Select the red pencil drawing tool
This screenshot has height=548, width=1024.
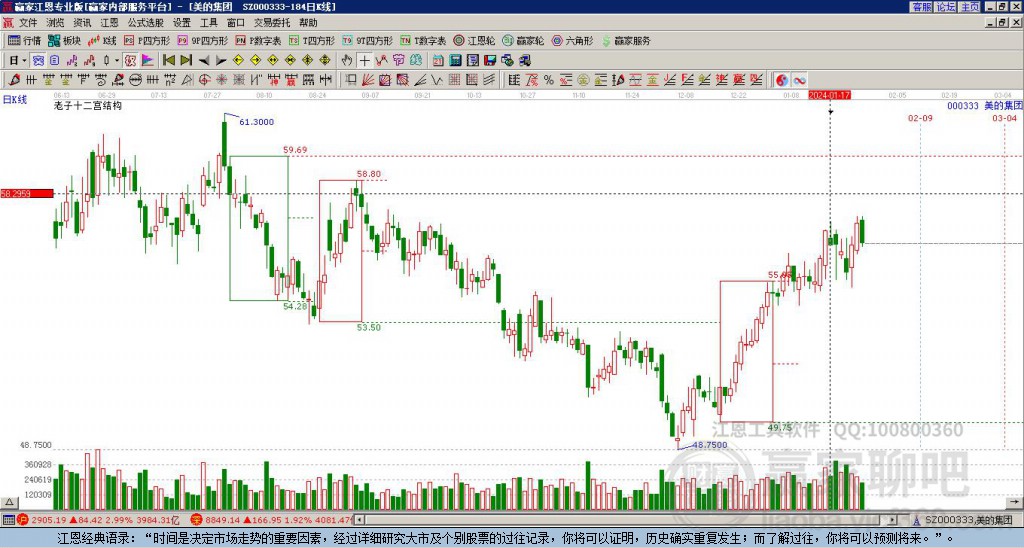point(14,80)
